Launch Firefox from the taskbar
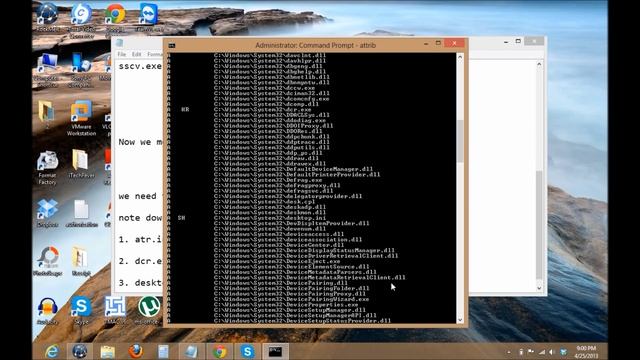 pos(136,351)
